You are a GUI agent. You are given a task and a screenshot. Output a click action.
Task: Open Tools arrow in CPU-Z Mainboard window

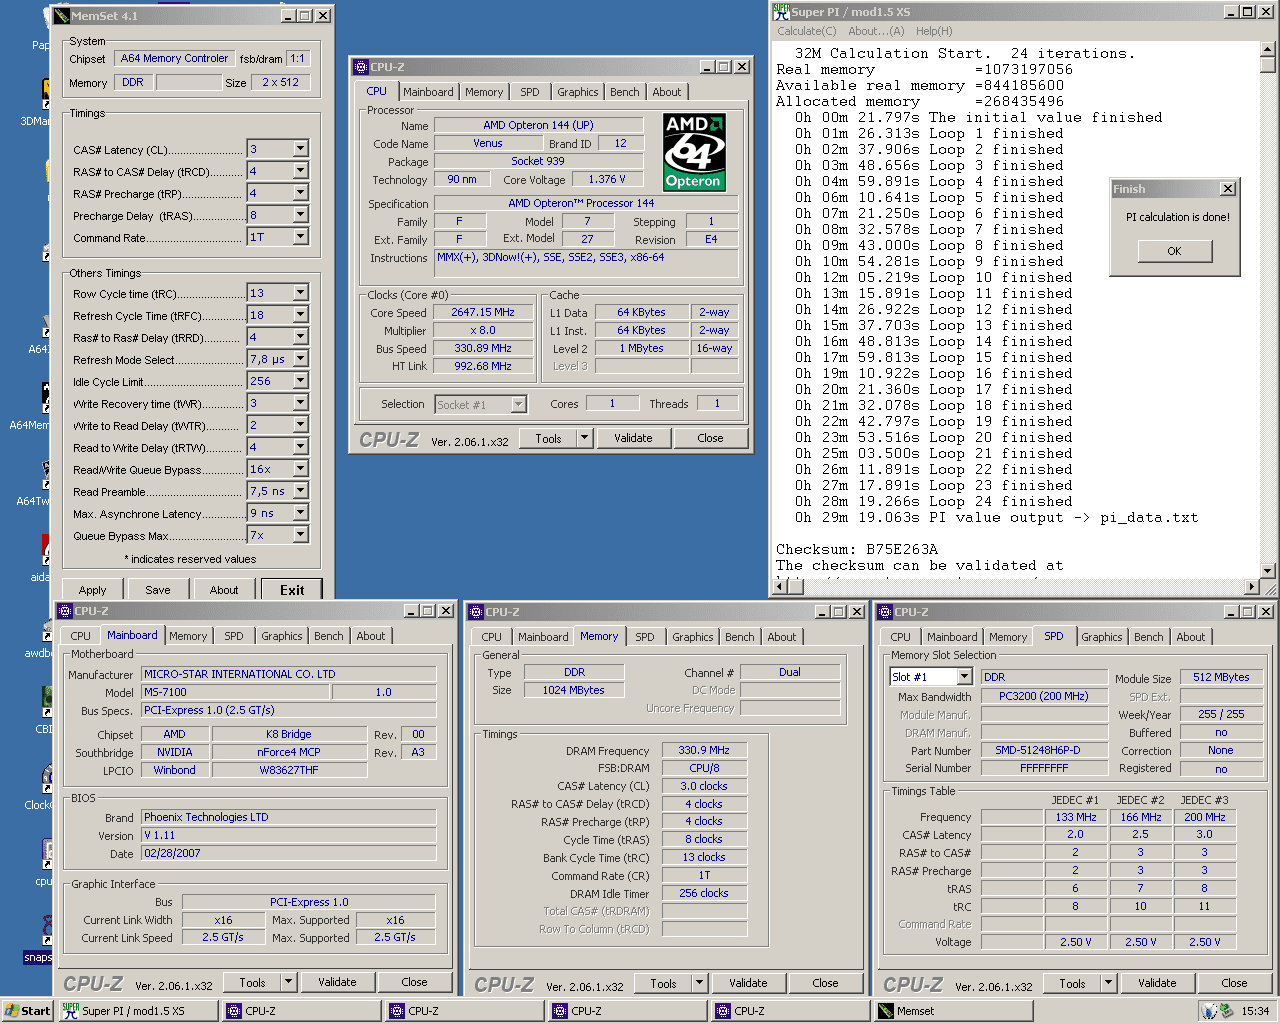pos(288,982)
